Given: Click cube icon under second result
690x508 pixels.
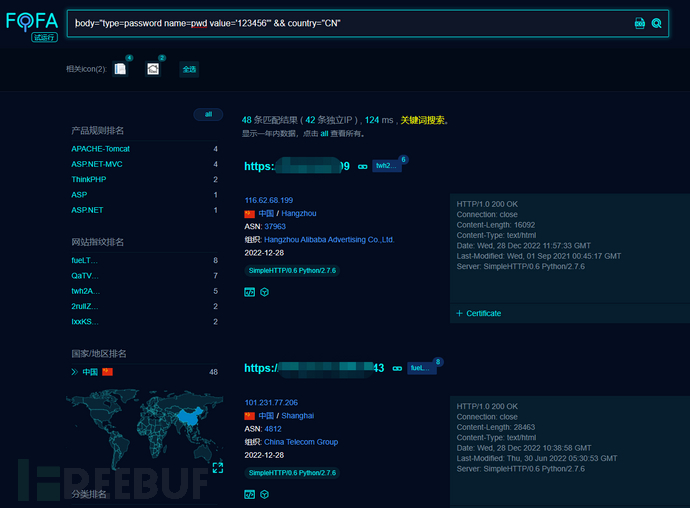Looking at the screenshot, I should 265,494.
